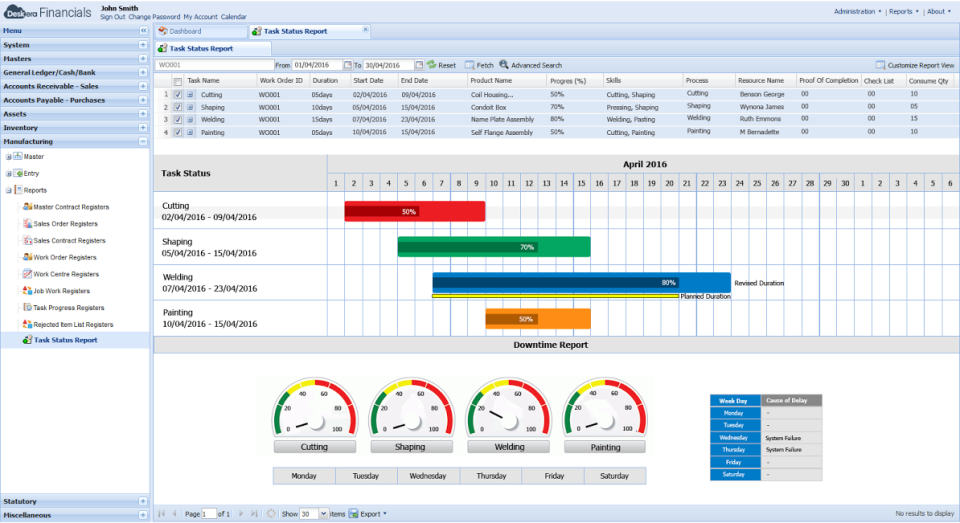960x523 pixels.
Task: Open the From date calendar picker
Action: point(347,65)
